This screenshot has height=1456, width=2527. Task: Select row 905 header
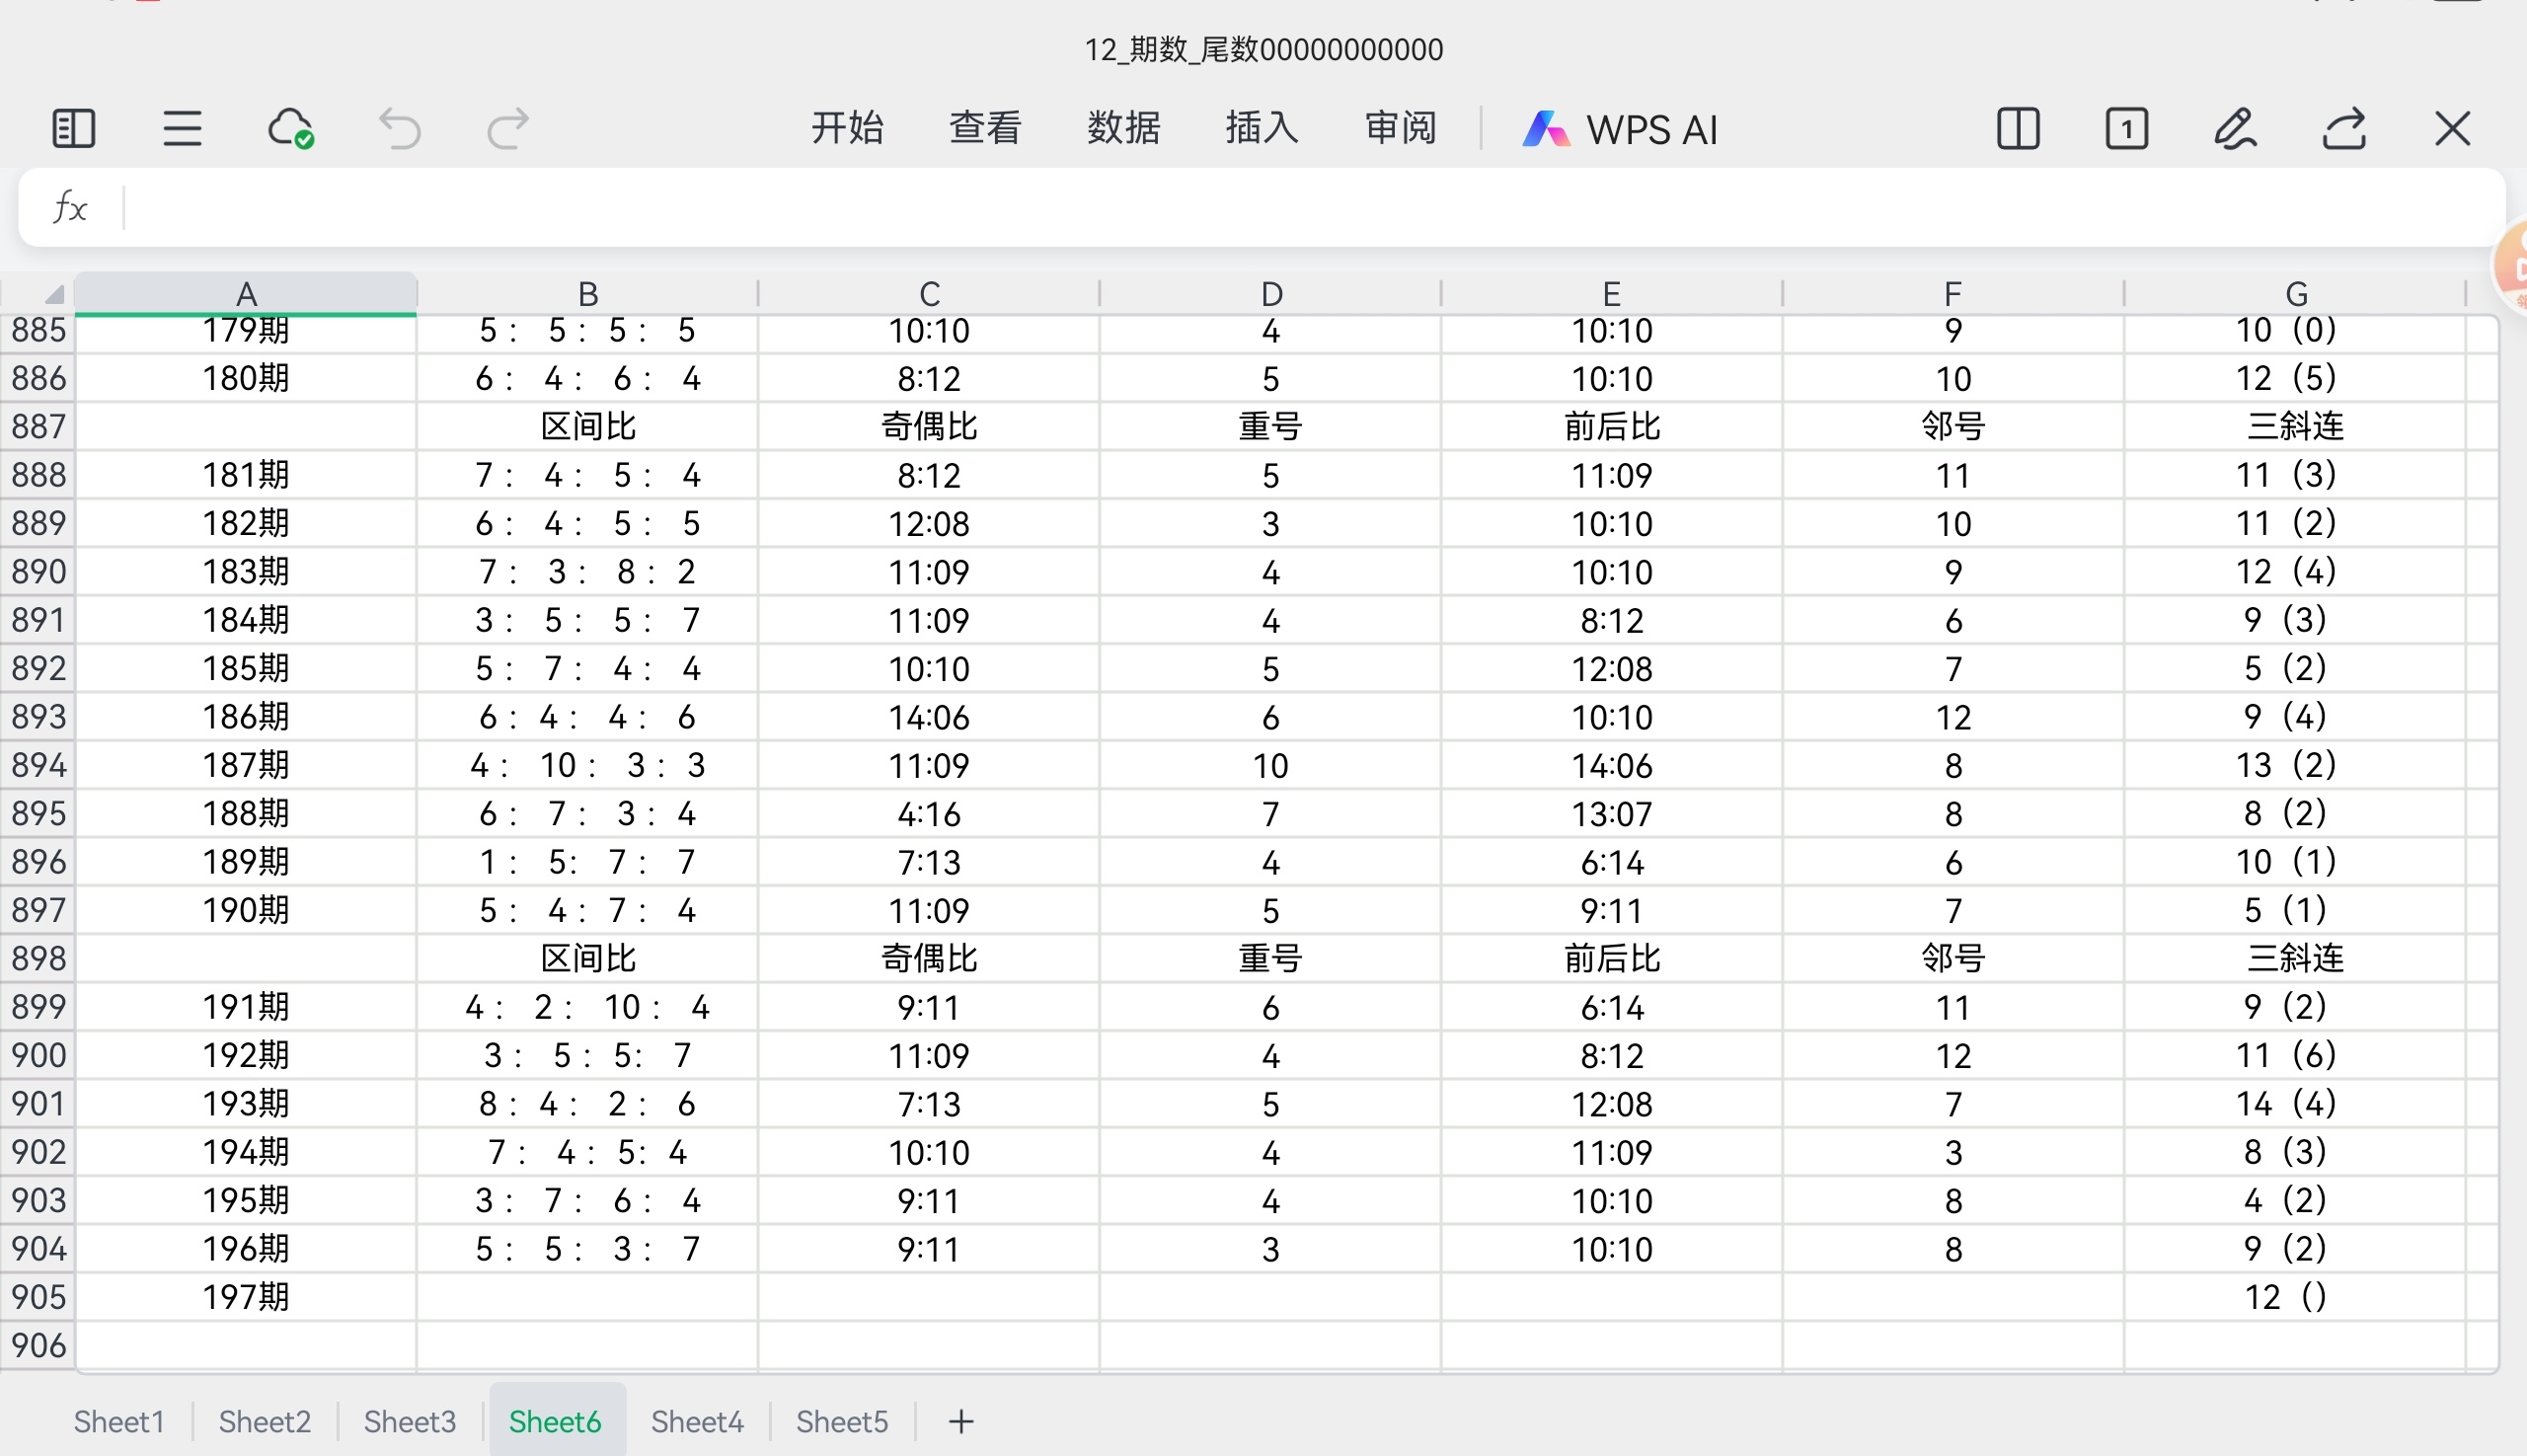click(38, 1297)
